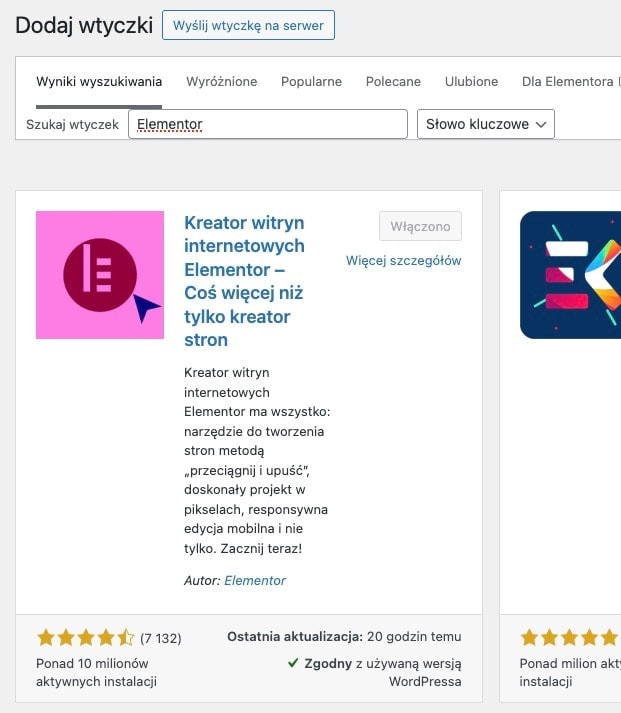Click the "(7 132)" ratings count
This screenshot has height=713, width=621.
coord(161,638)
